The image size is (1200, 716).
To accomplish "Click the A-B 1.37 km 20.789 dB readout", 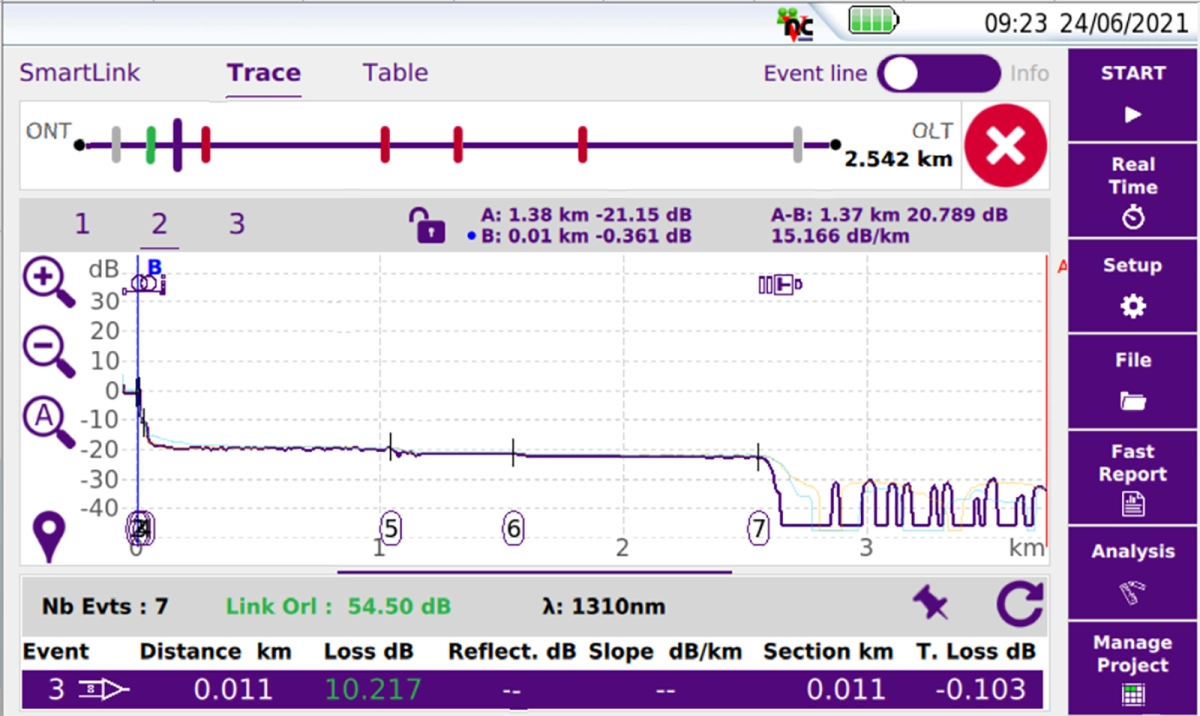I will [889, 215].
